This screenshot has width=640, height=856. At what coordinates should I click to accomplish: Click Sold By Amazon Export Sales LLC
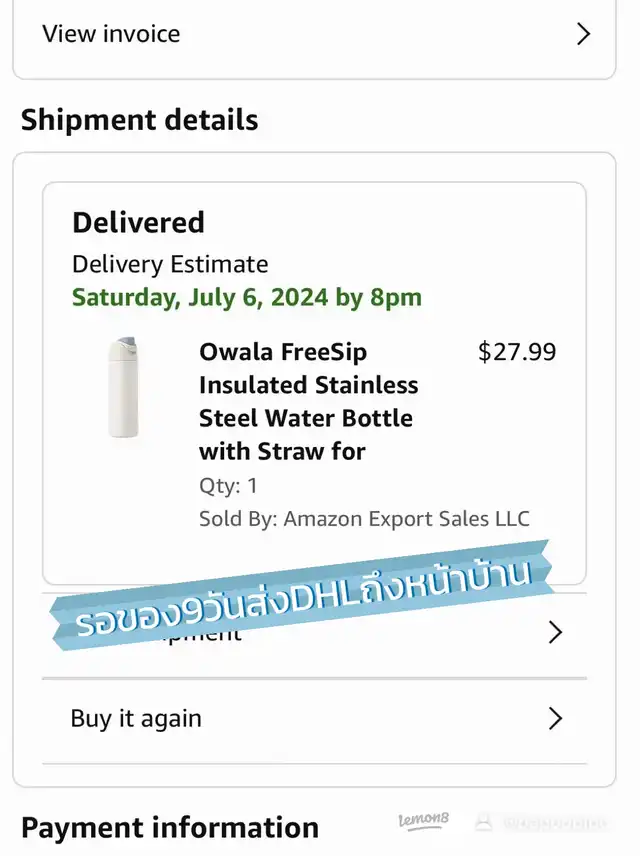(x=364, y=518)
